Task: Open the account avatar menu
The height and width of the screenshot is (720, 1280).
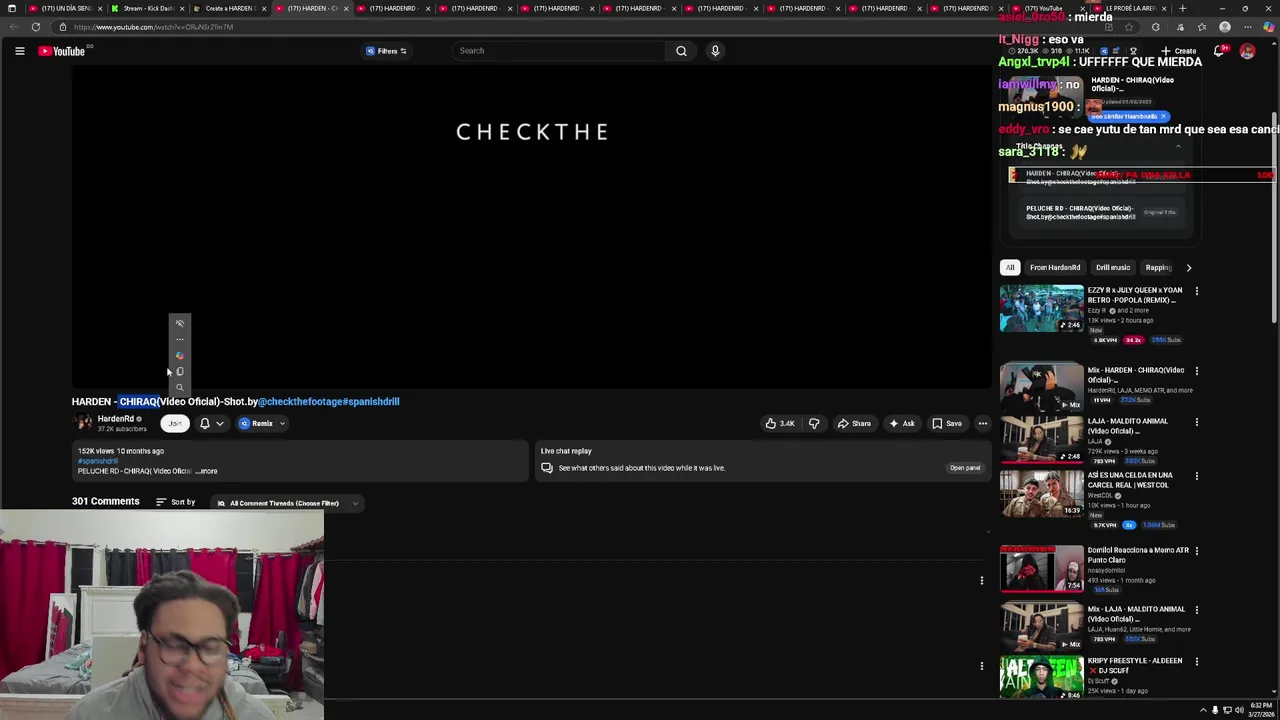Action: [1247, 51]
